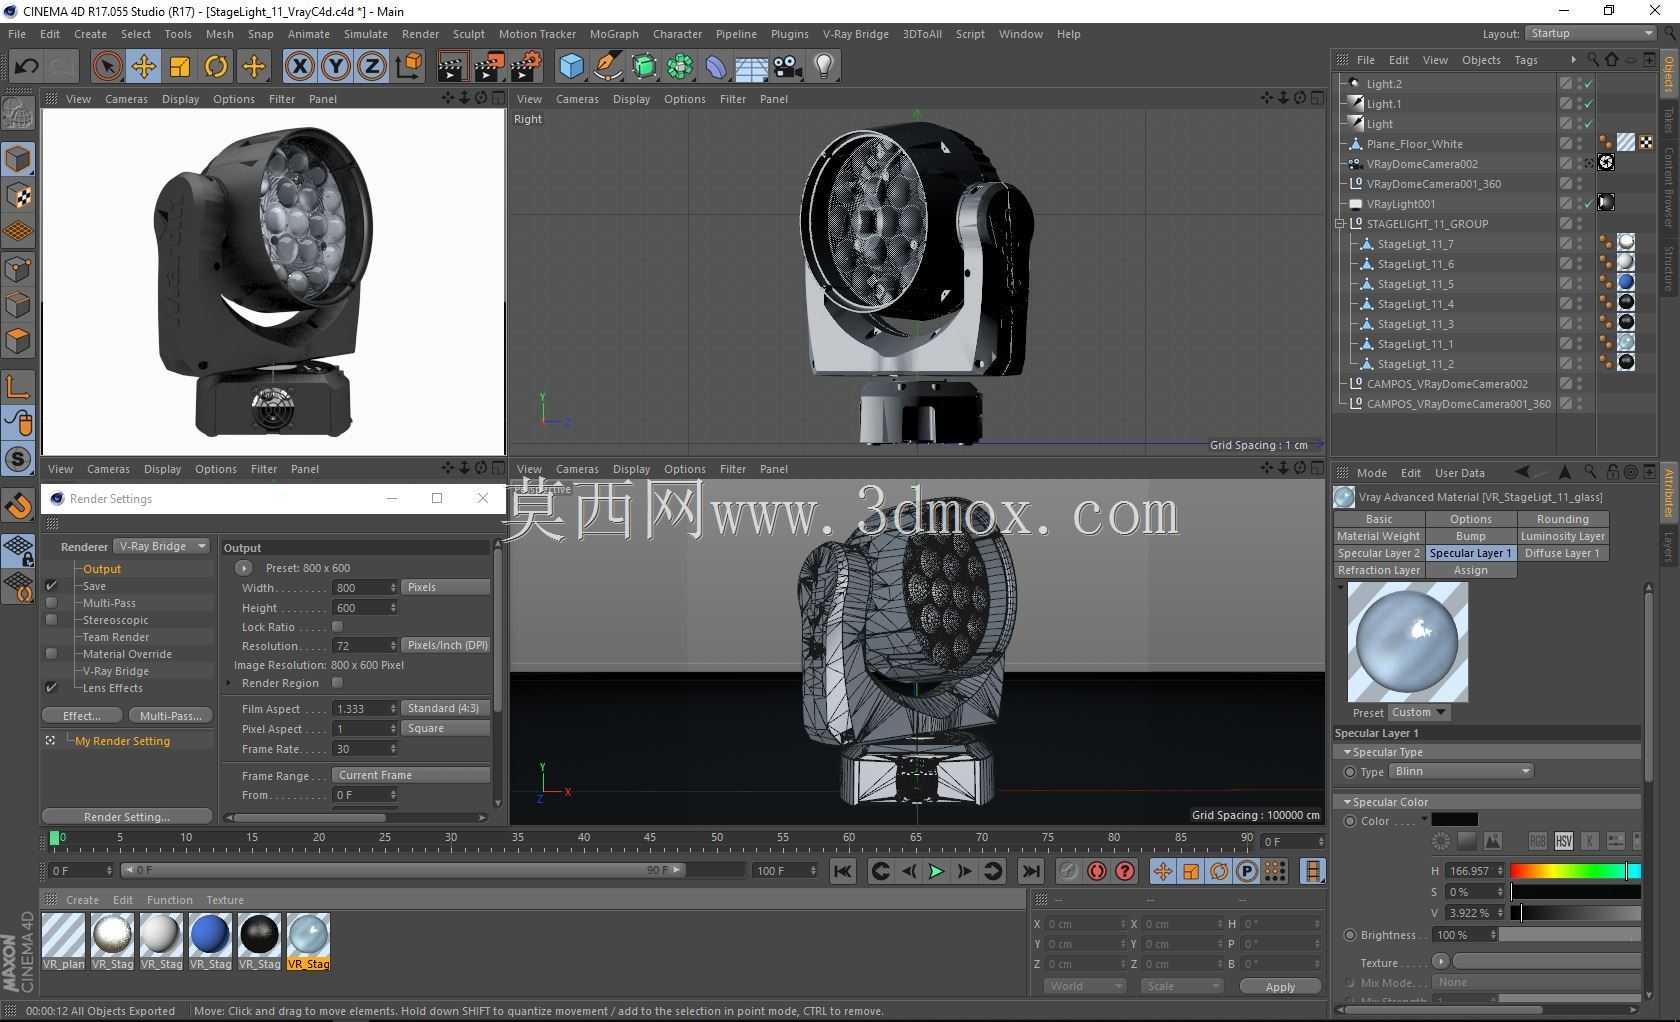Screen dimensions: 1680x1022
Task: Toggle Y axis lock
Action: [x=335, y=67]
